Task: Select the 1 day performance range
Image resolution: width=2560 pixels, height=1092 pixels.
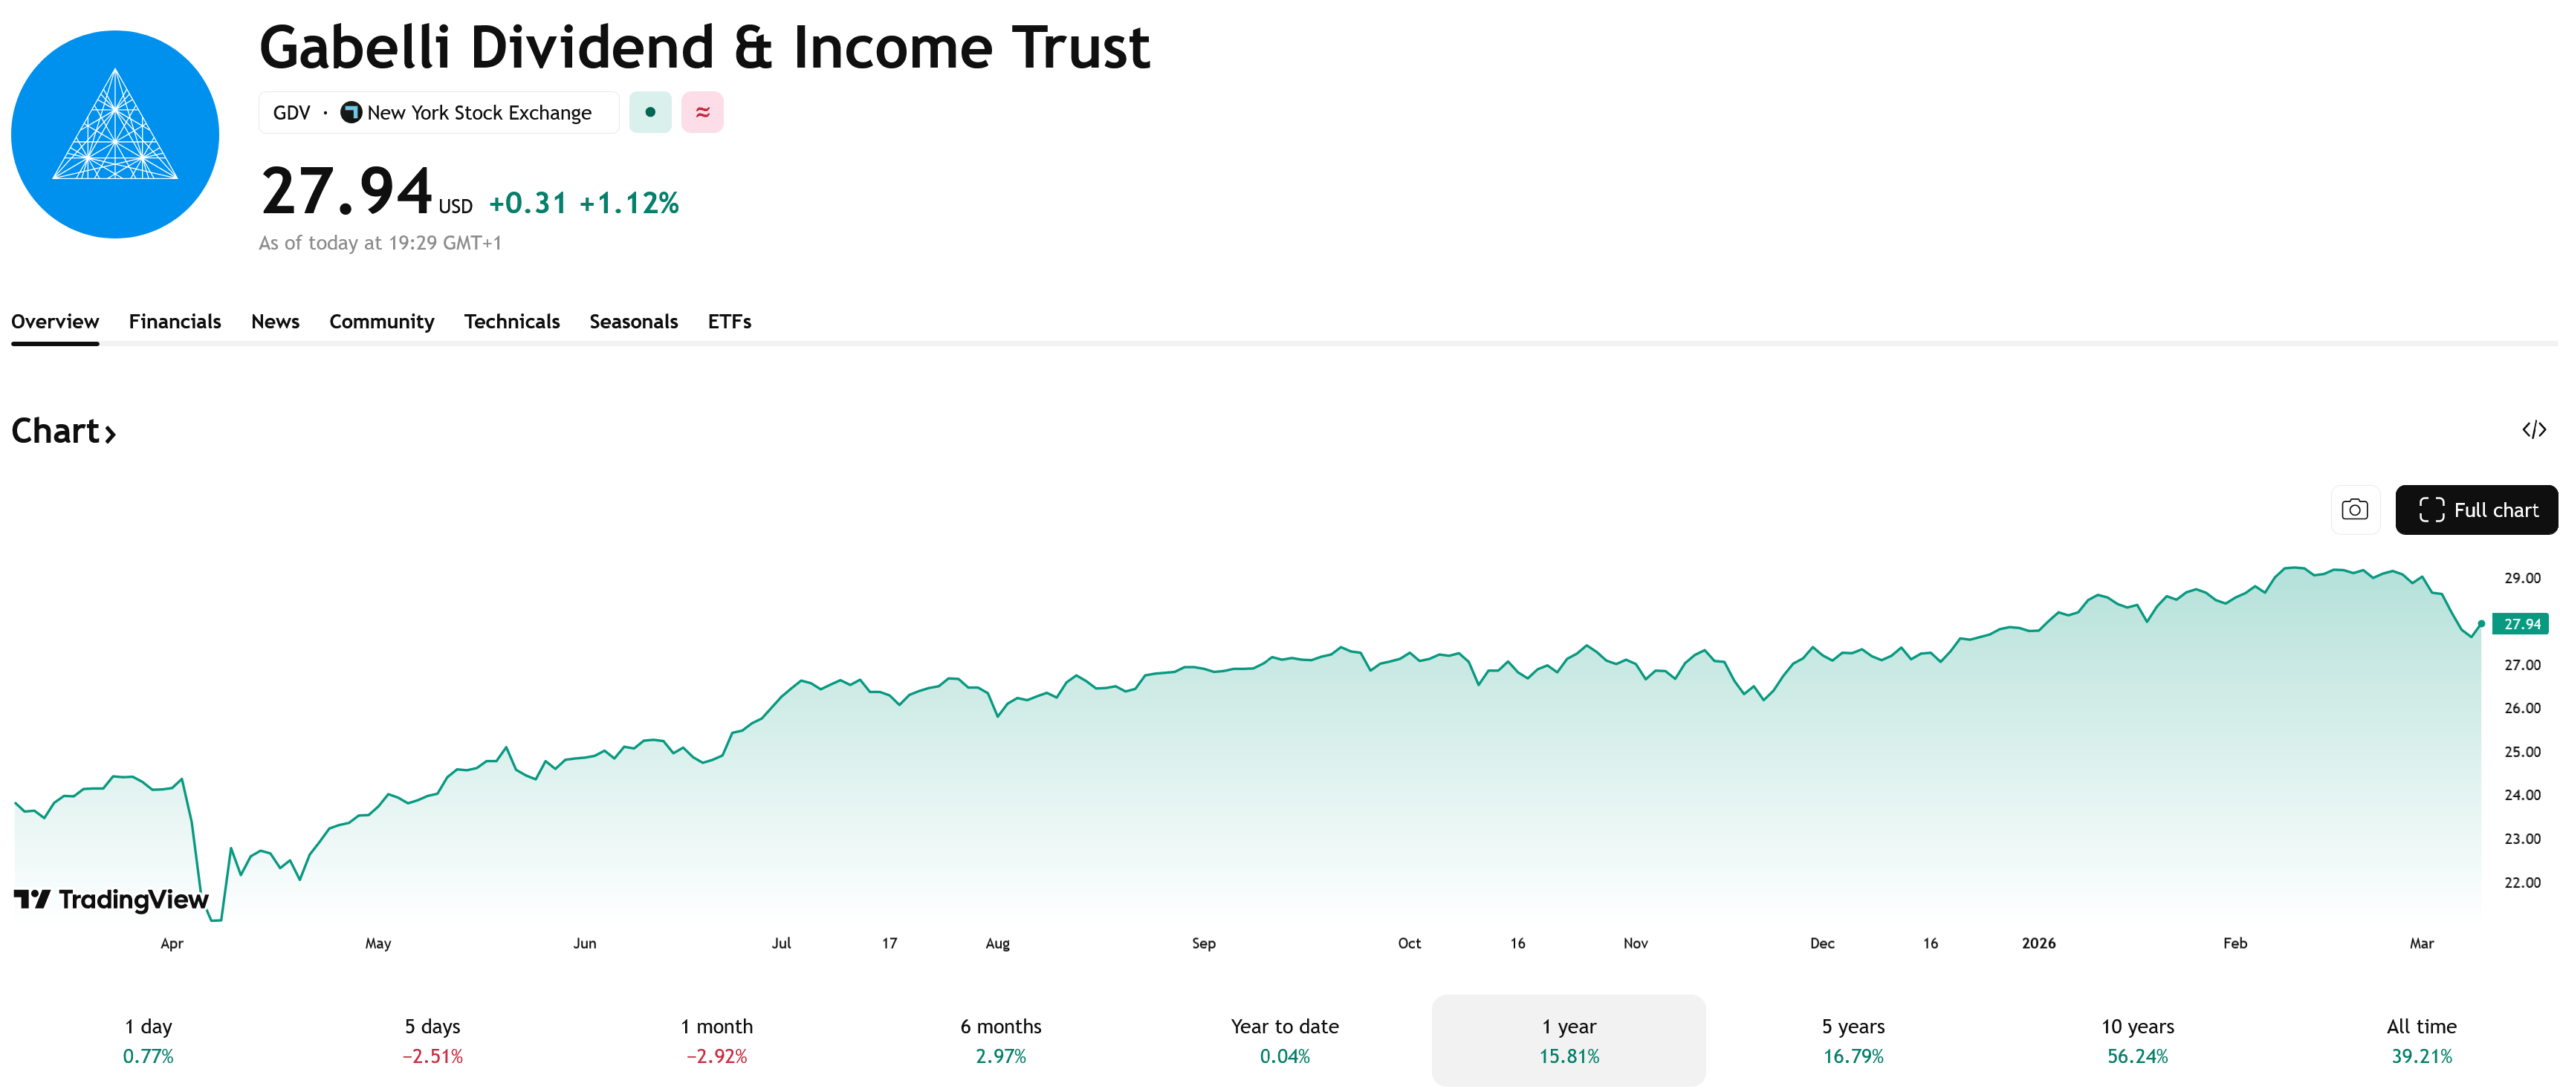Action: coord(147,1040)
